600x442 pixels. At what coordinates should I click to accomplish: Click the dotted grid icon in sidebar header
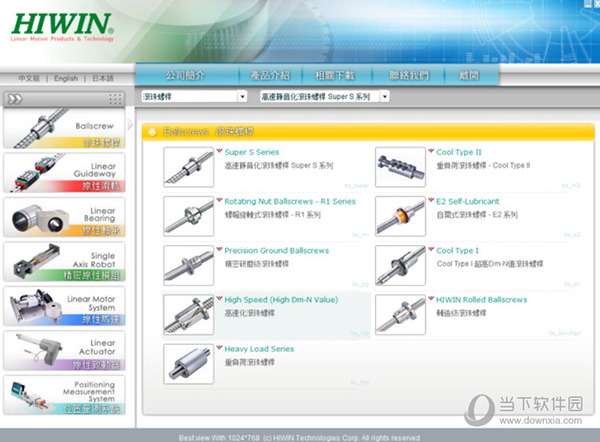pyautogui.click(x=115, y=99)
